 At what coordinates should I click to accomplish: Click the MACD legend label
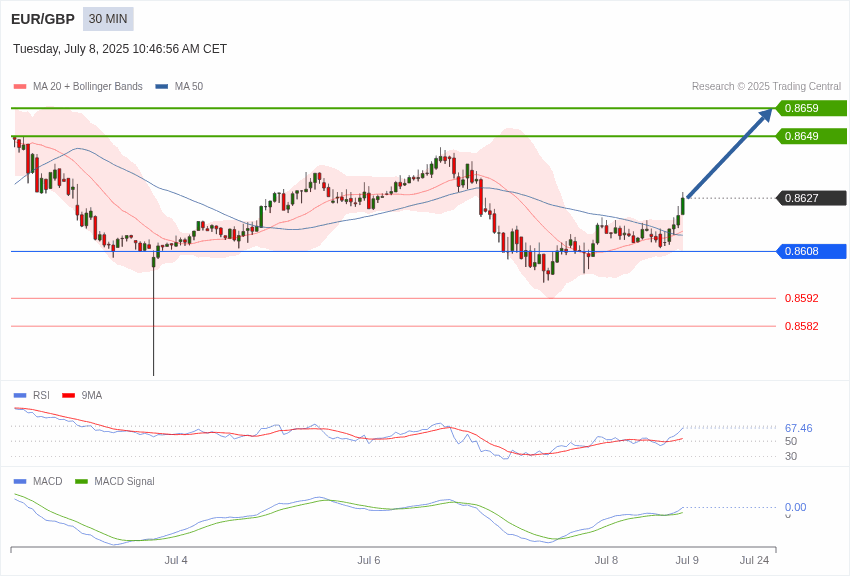(x=48, y=481)
